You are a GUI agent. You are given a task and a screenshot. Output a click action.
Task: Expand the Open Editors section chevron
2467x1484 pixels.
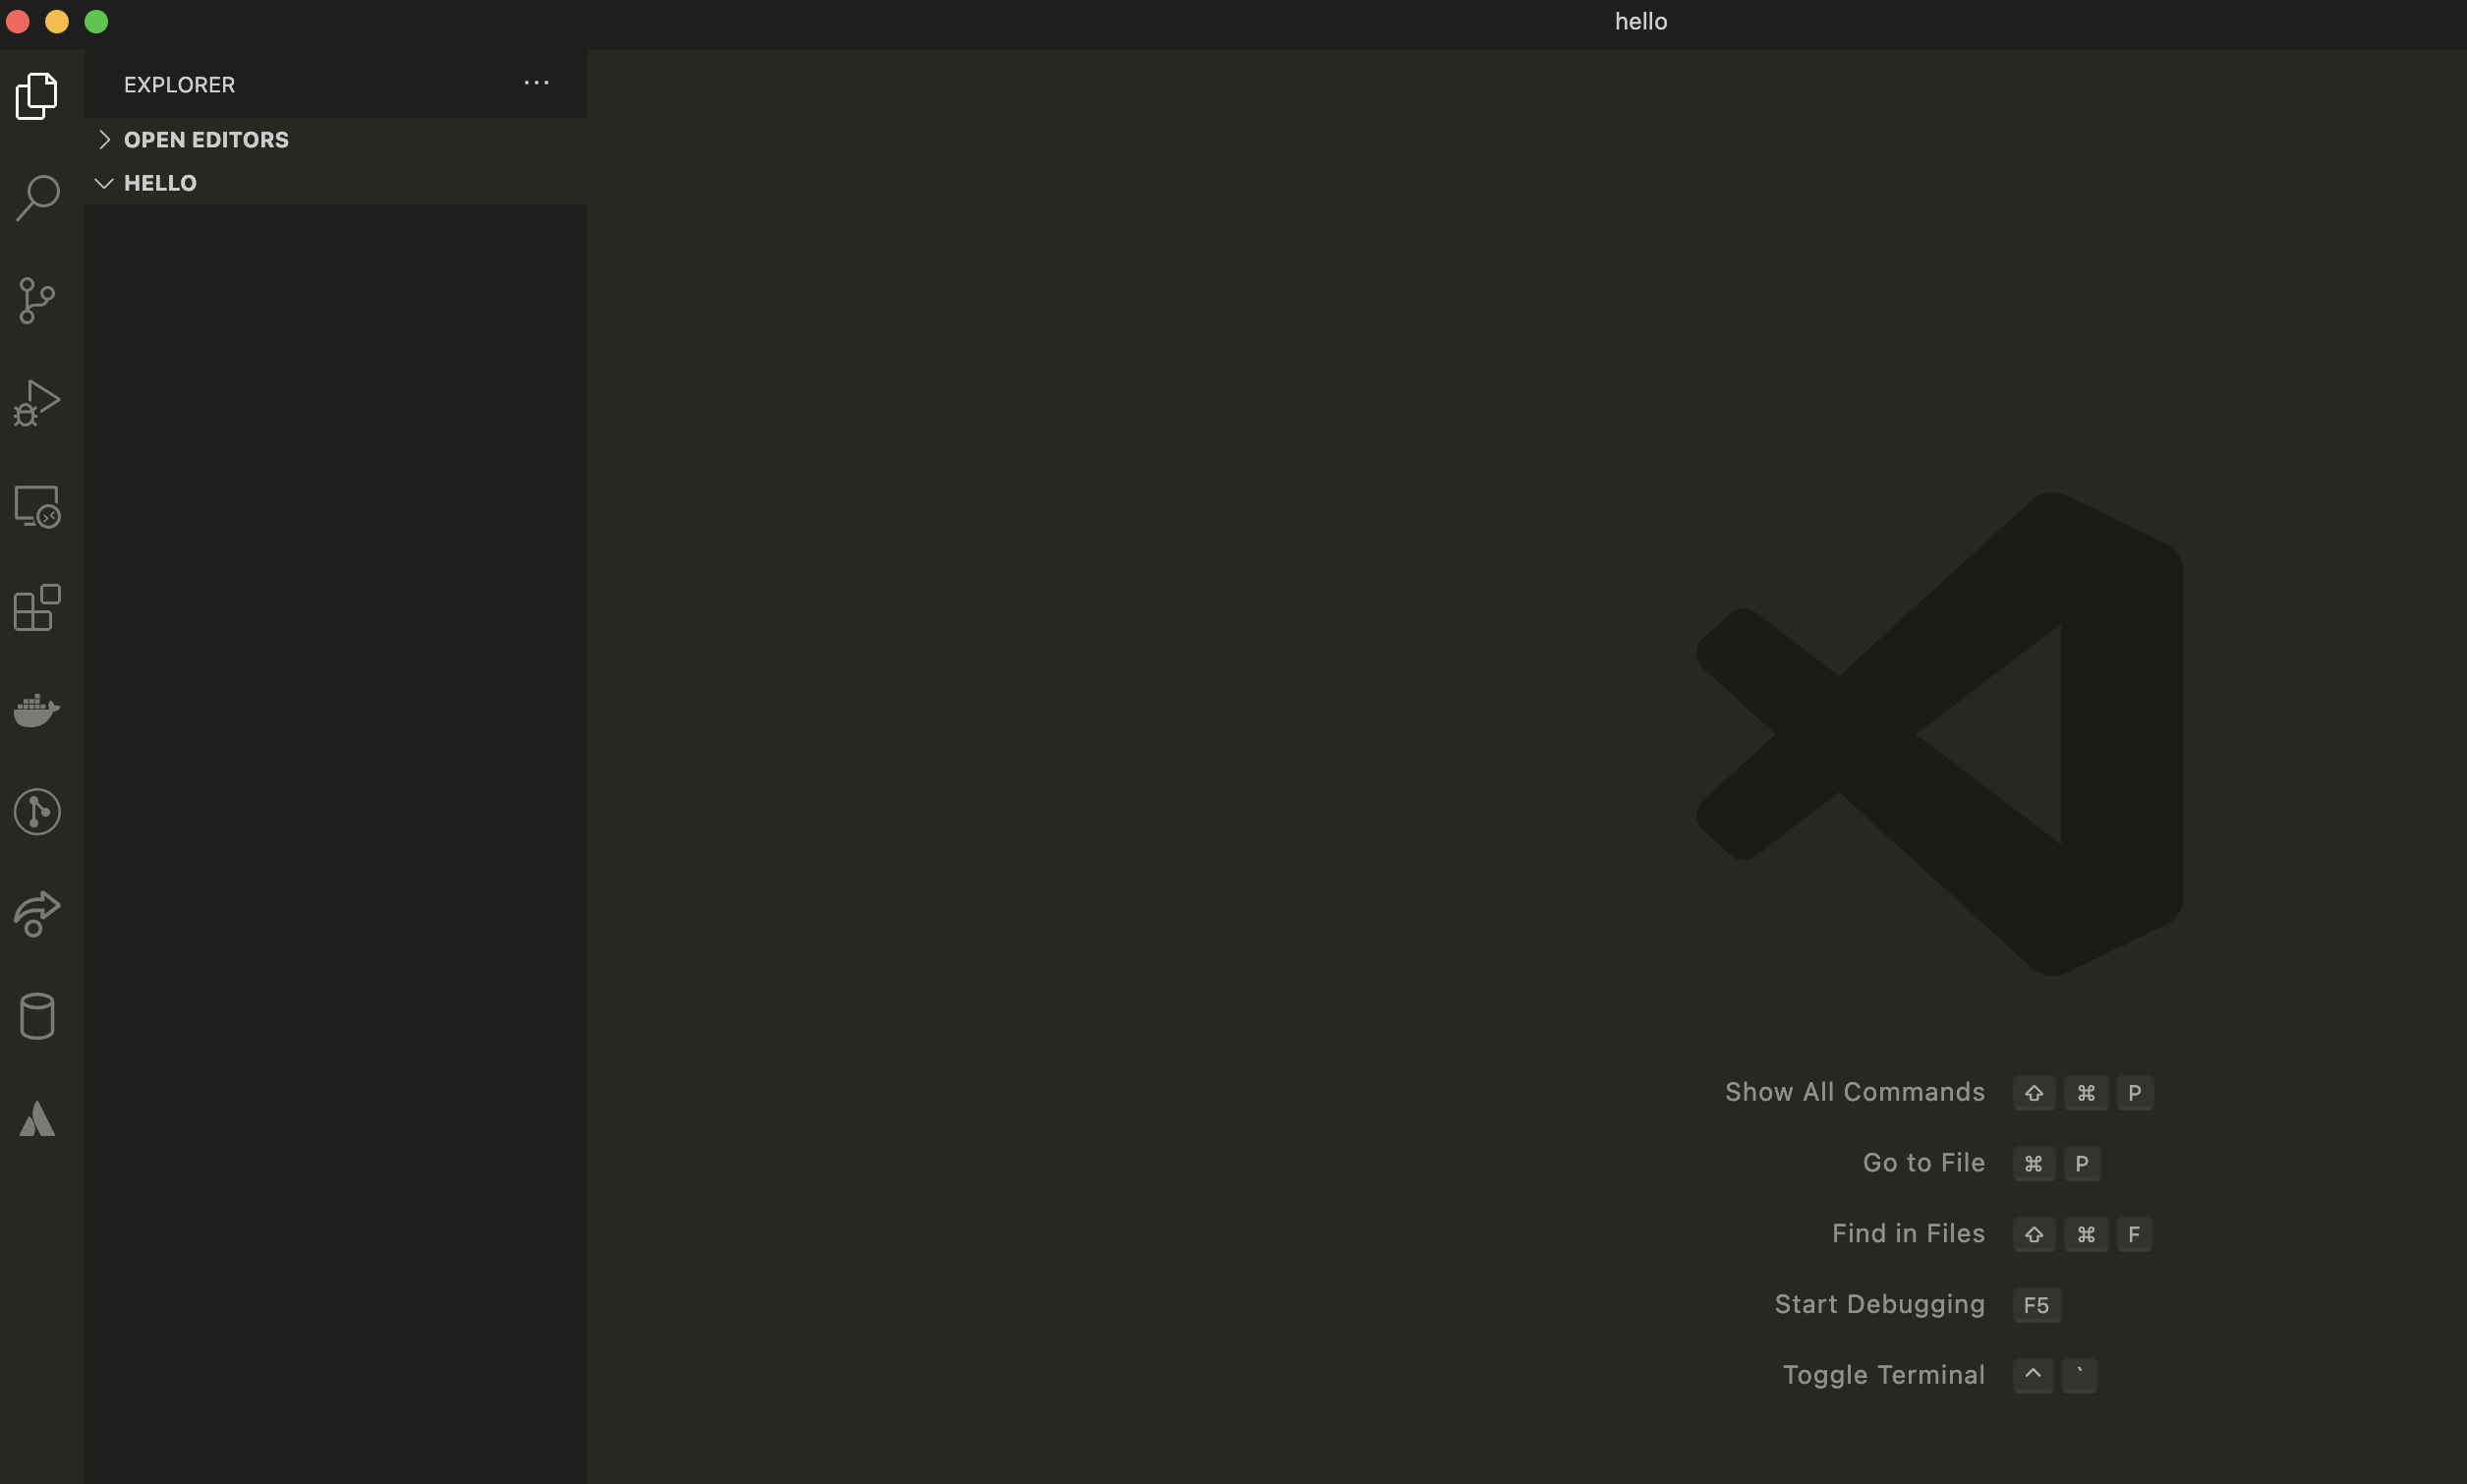[104, 140]
